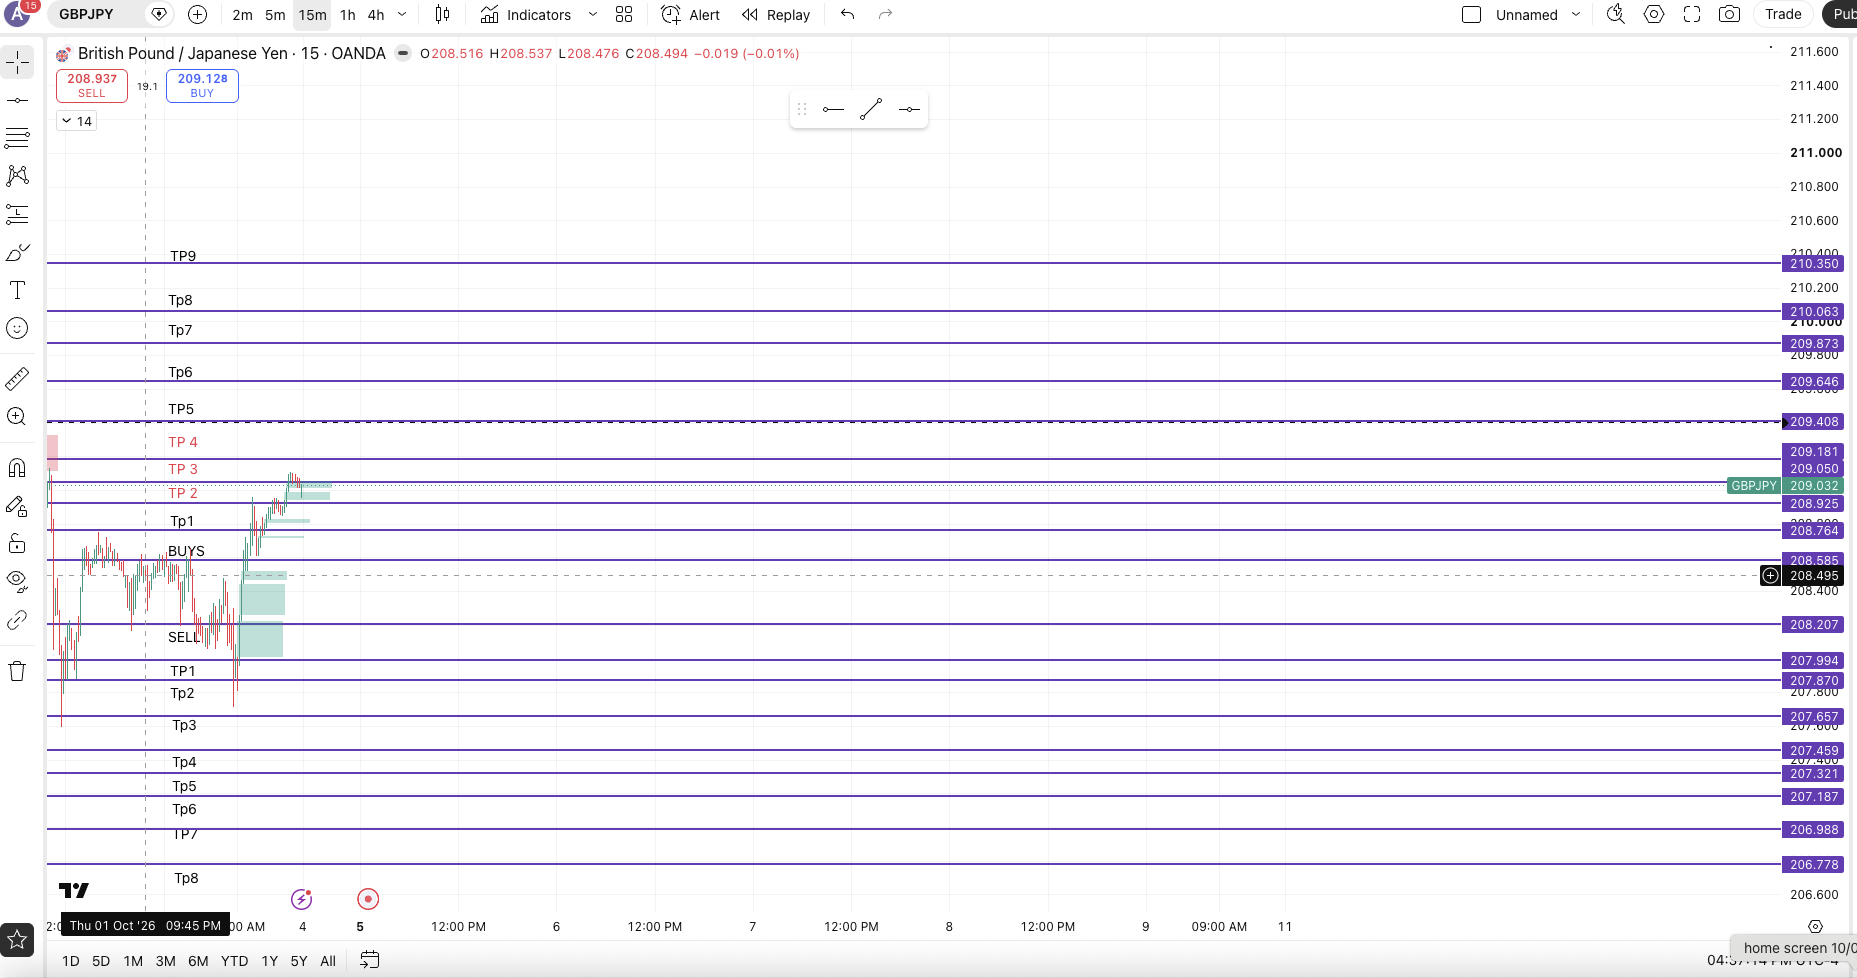Switch to the 2m timeframe
The image size is (1857, 978).
click(x=242, y=15)
